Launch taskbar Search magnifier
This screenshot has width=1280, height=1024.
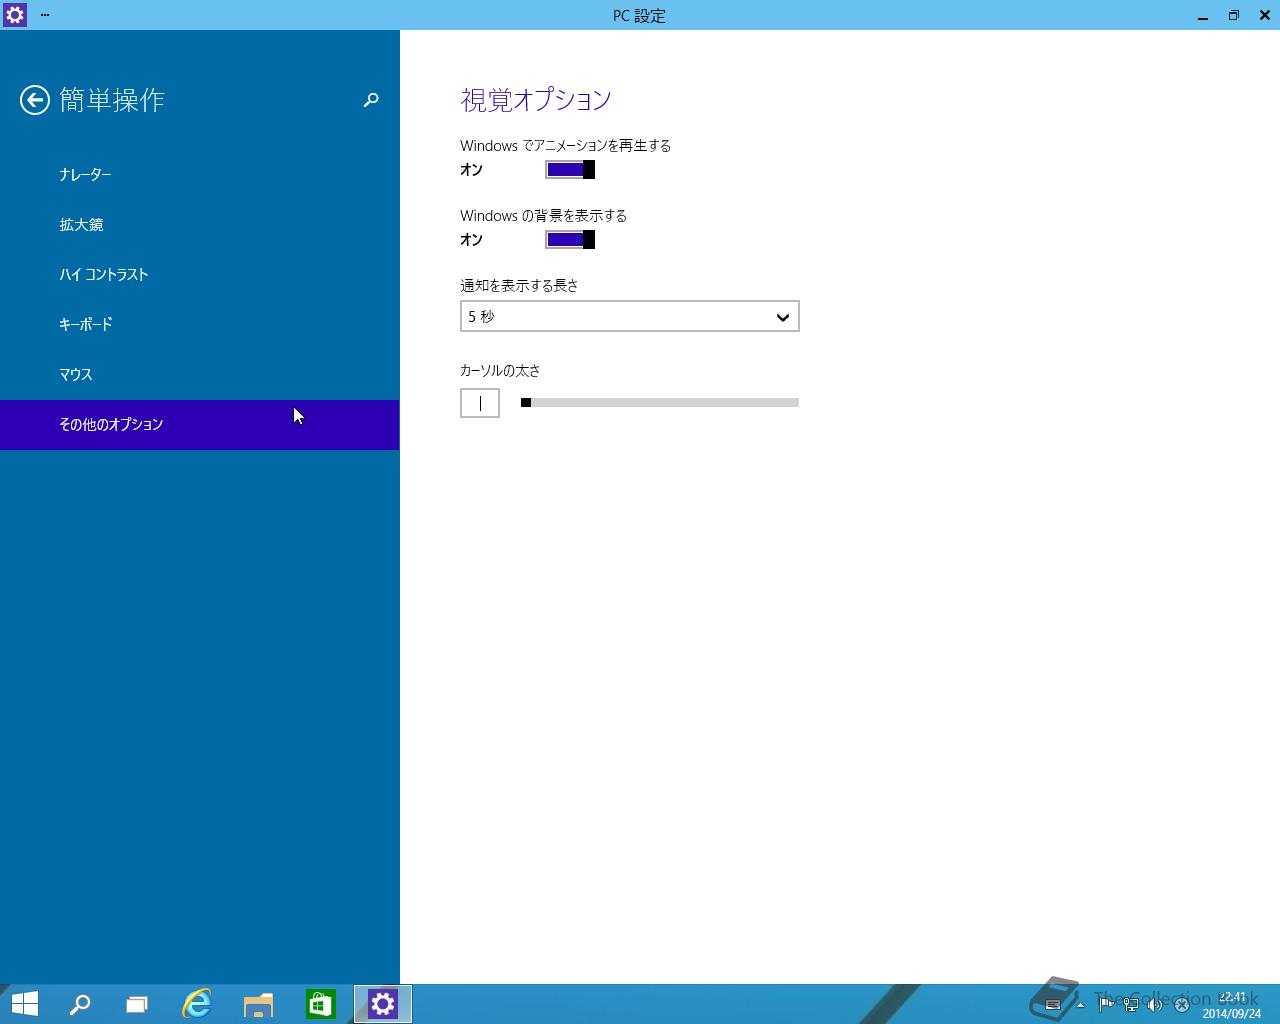coord(79,1004)
